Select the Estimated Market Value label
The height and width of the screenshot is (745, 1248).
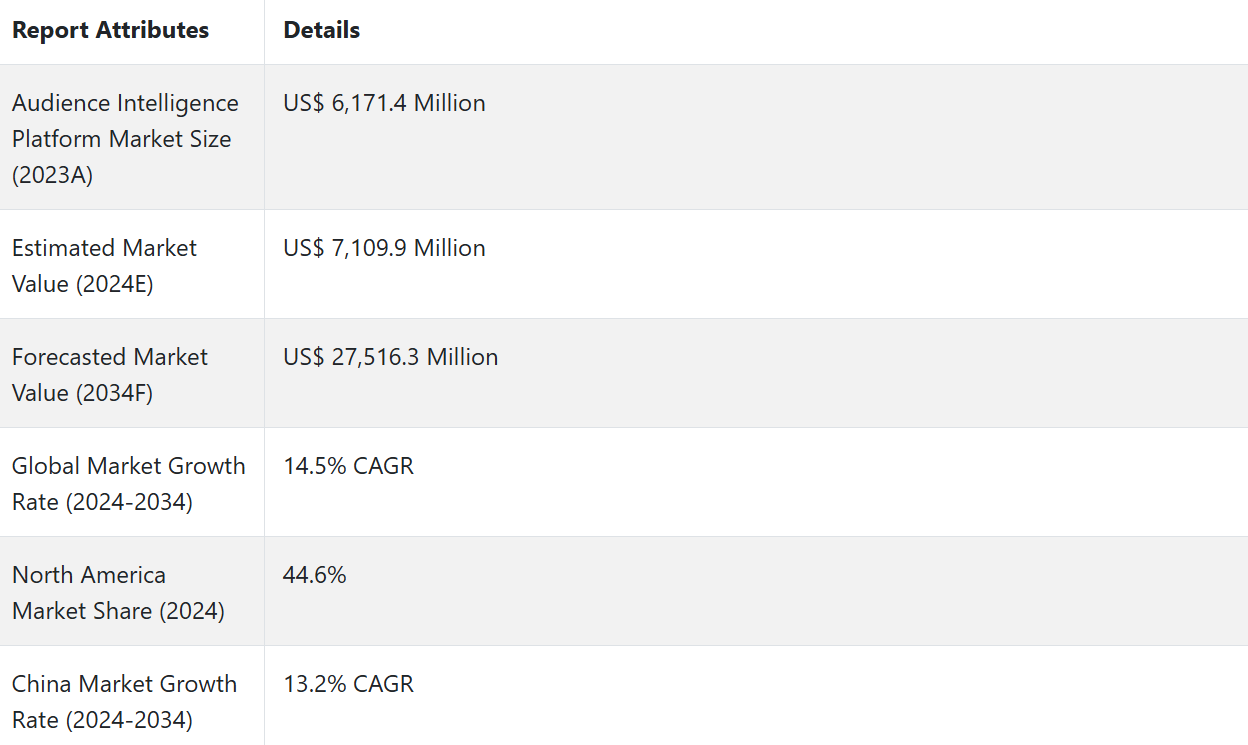coord(104,266)
